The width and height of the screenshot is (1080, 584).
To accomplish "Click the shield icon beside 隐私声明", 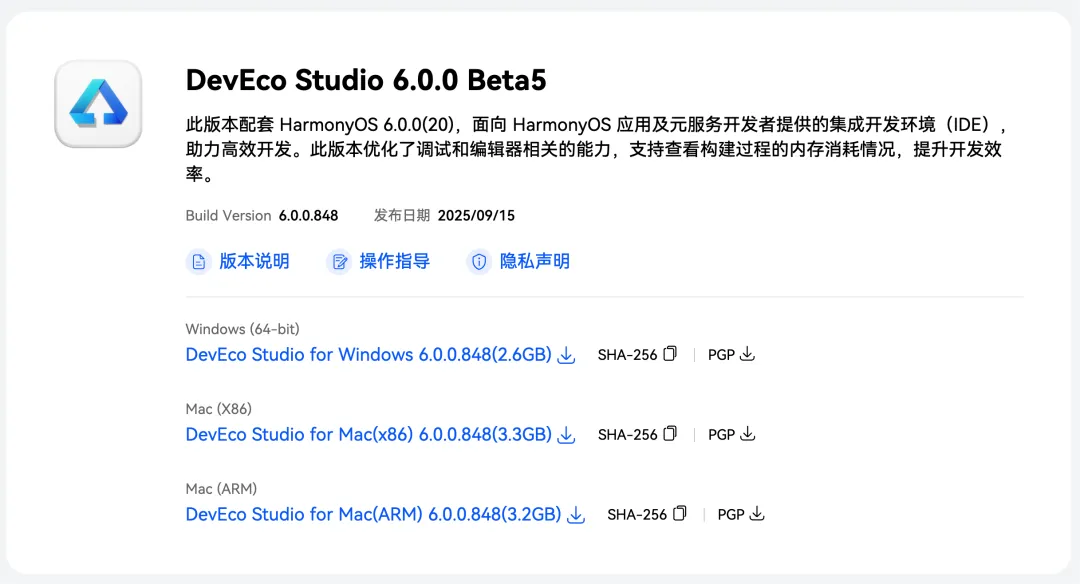I will 479,262.
